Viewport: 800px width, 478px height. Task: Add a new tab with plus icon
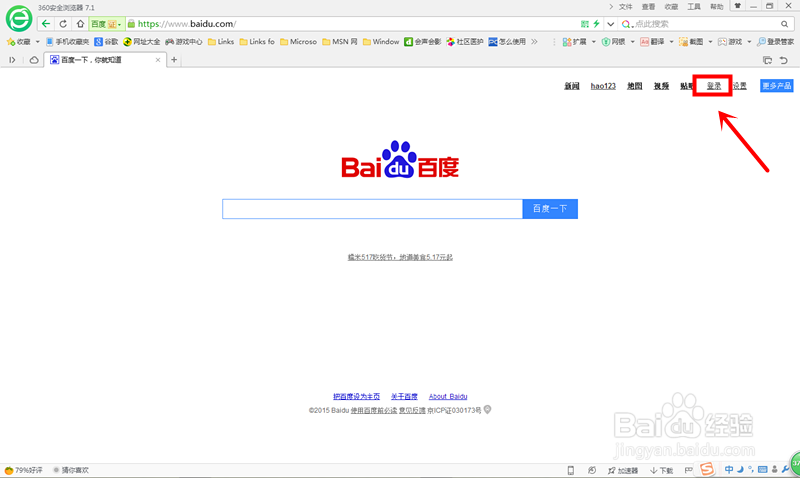point(174,60)
